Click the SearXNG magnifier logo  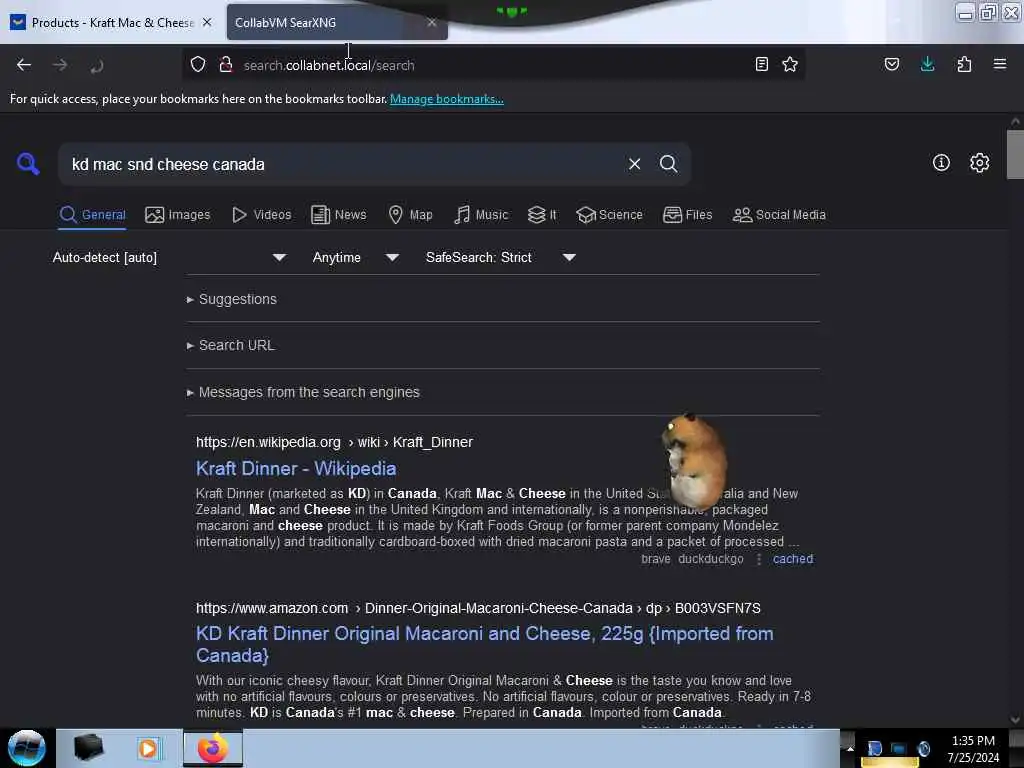coord(28,163)
